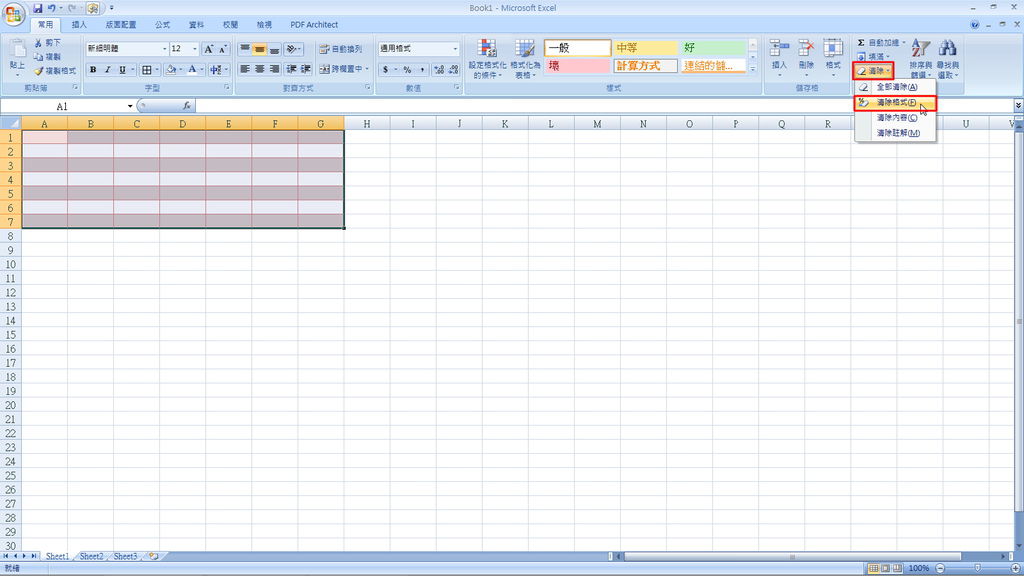Choose Clear Contents 清除內容(C)
This screenshot has width=1024, height=576.
coord(896,118)
